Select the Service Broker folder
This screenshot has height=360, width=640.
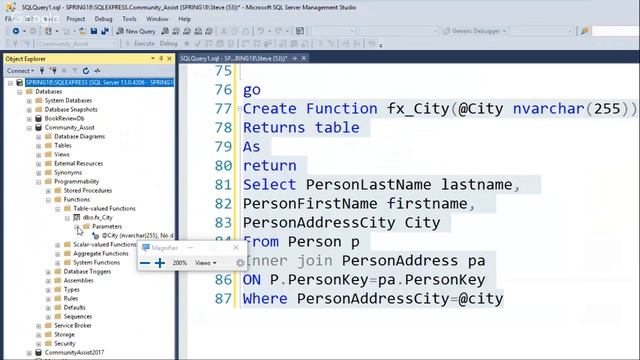point(73,325)
